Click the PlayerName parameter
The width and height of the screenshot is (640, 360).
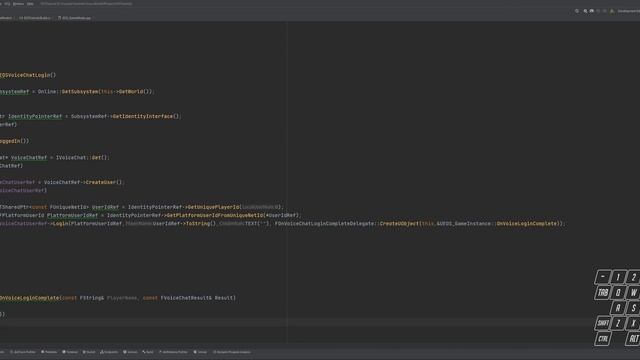click(x=122, y=298)
